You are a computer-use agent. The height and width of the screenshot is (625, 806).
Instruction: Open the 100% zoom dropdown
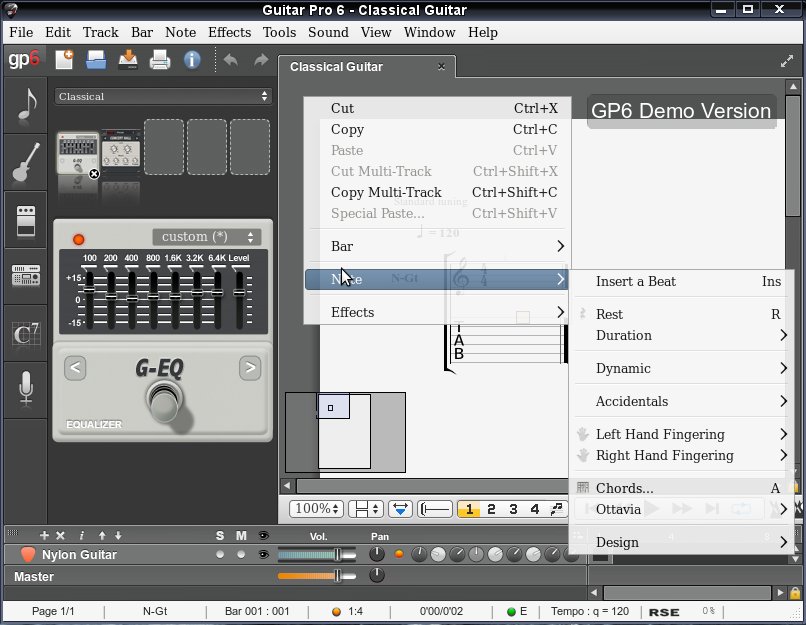[x=317, y=509]
